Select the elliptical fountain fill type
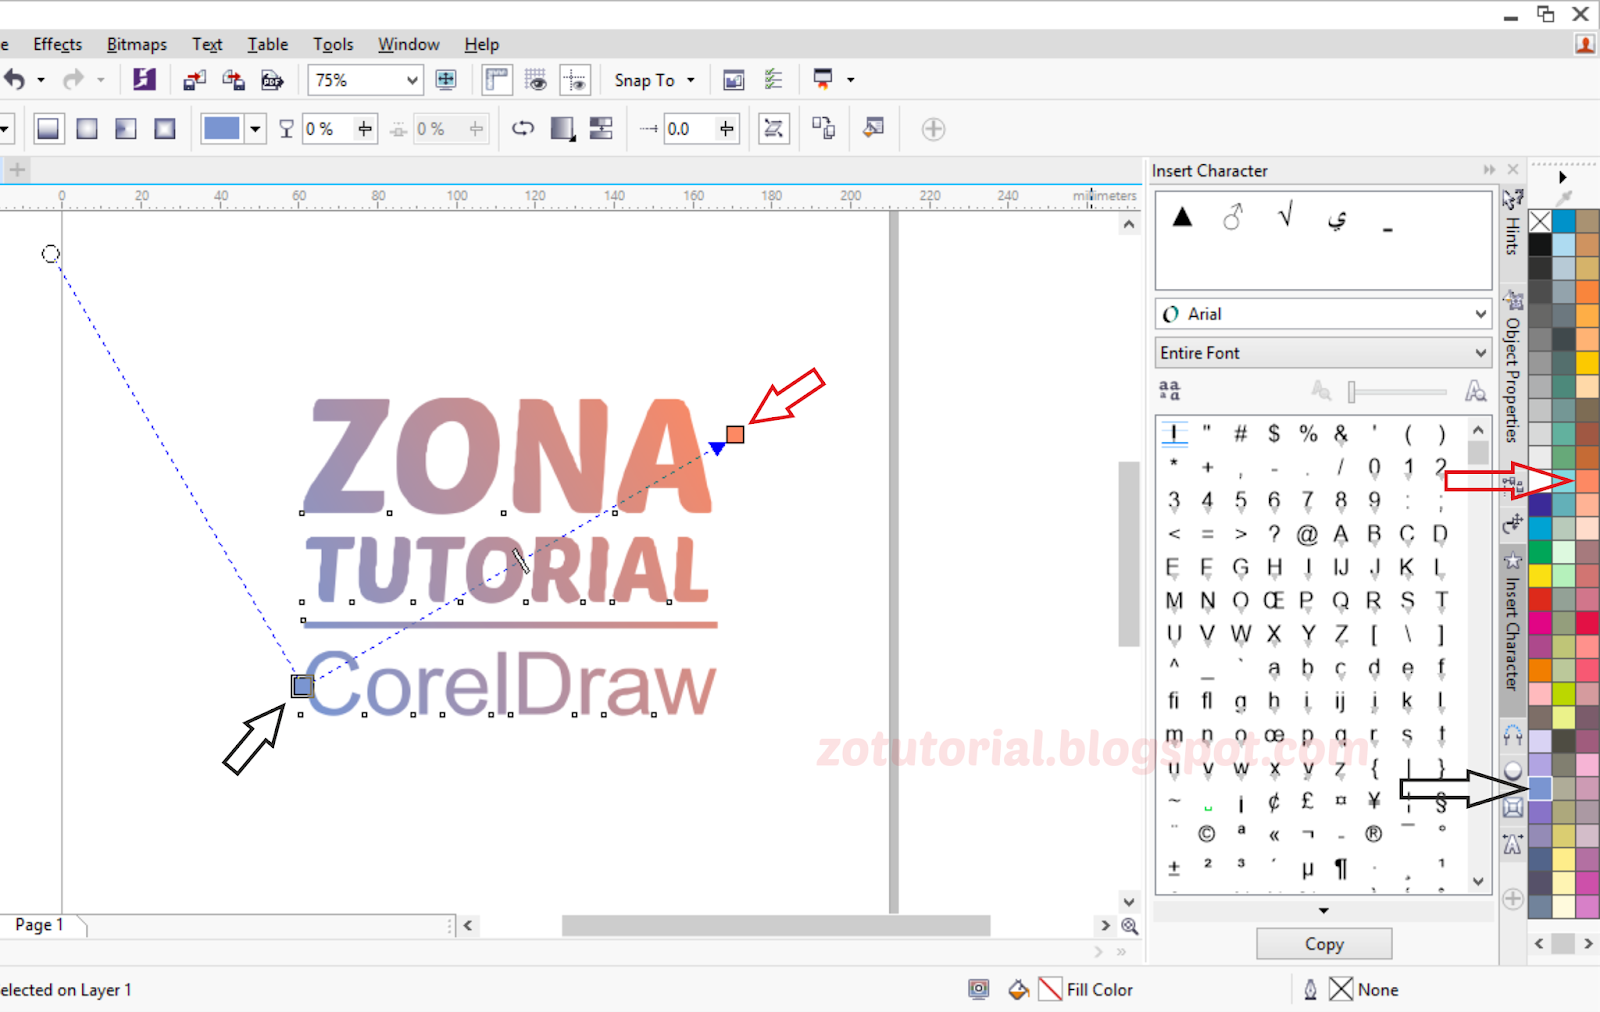 click(x=87, y=129)
